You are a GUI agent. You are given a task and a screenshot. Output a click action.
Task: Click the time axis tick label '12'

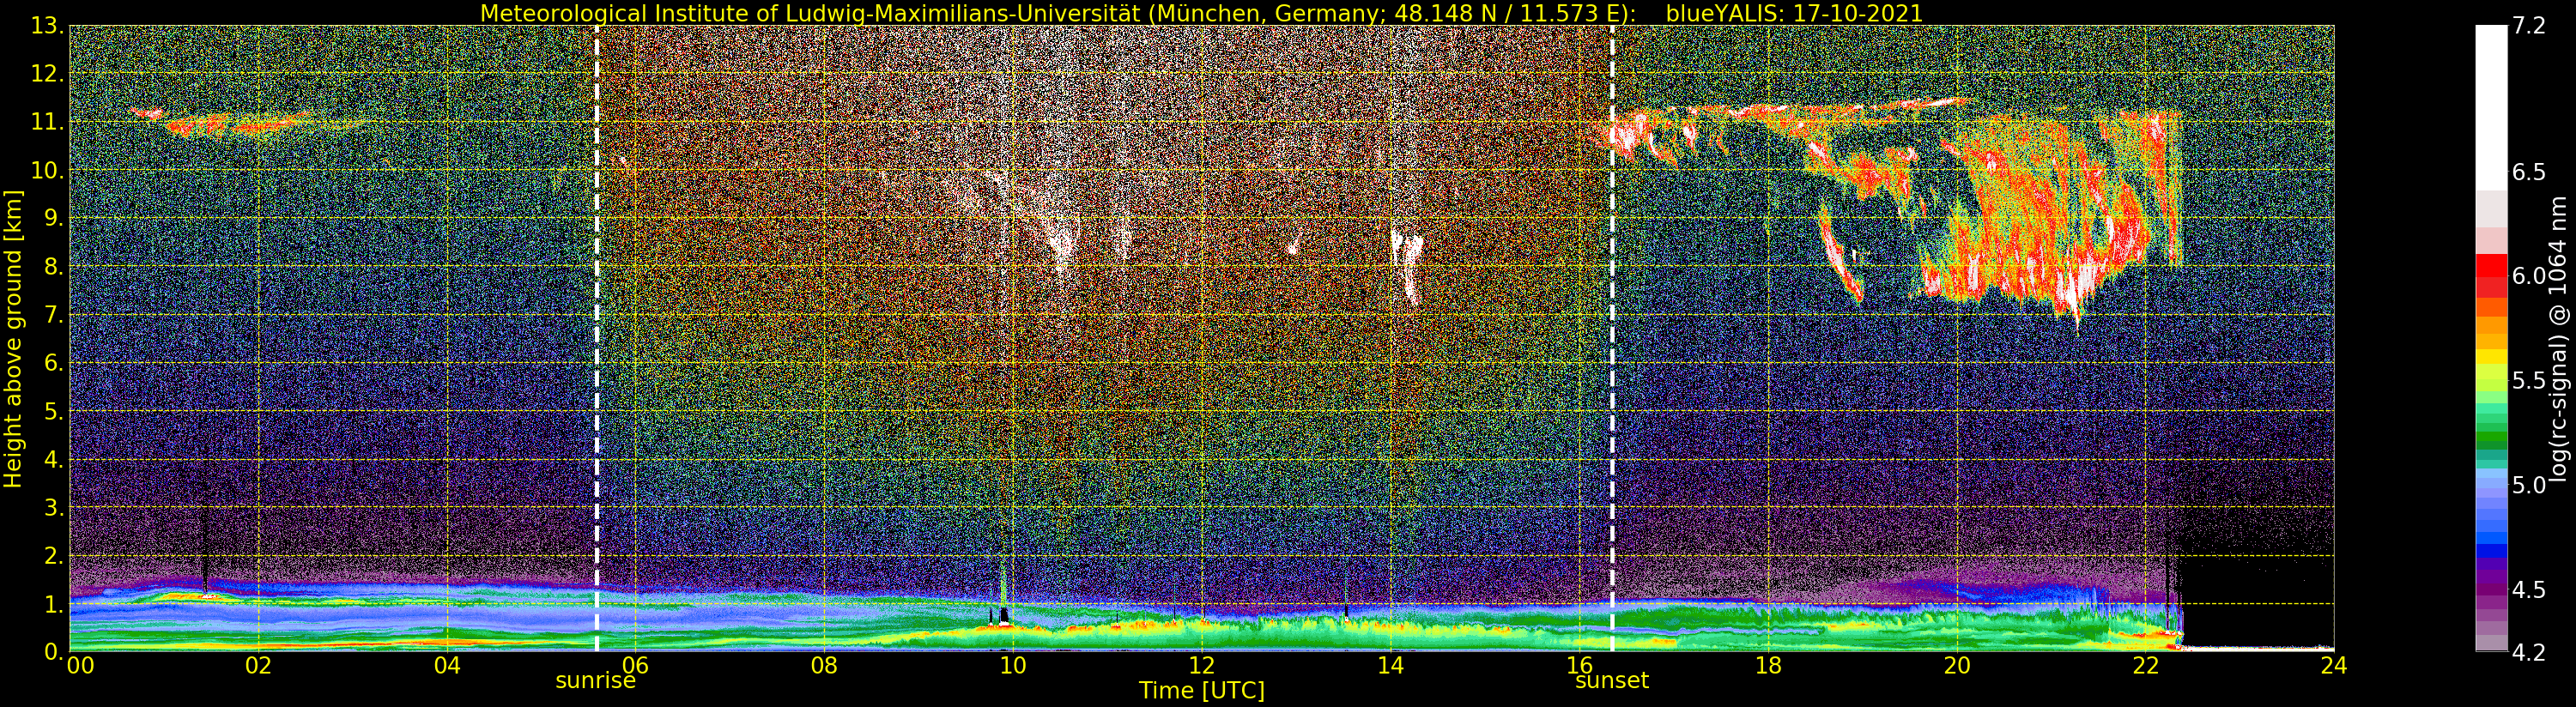click(1201, 666)
